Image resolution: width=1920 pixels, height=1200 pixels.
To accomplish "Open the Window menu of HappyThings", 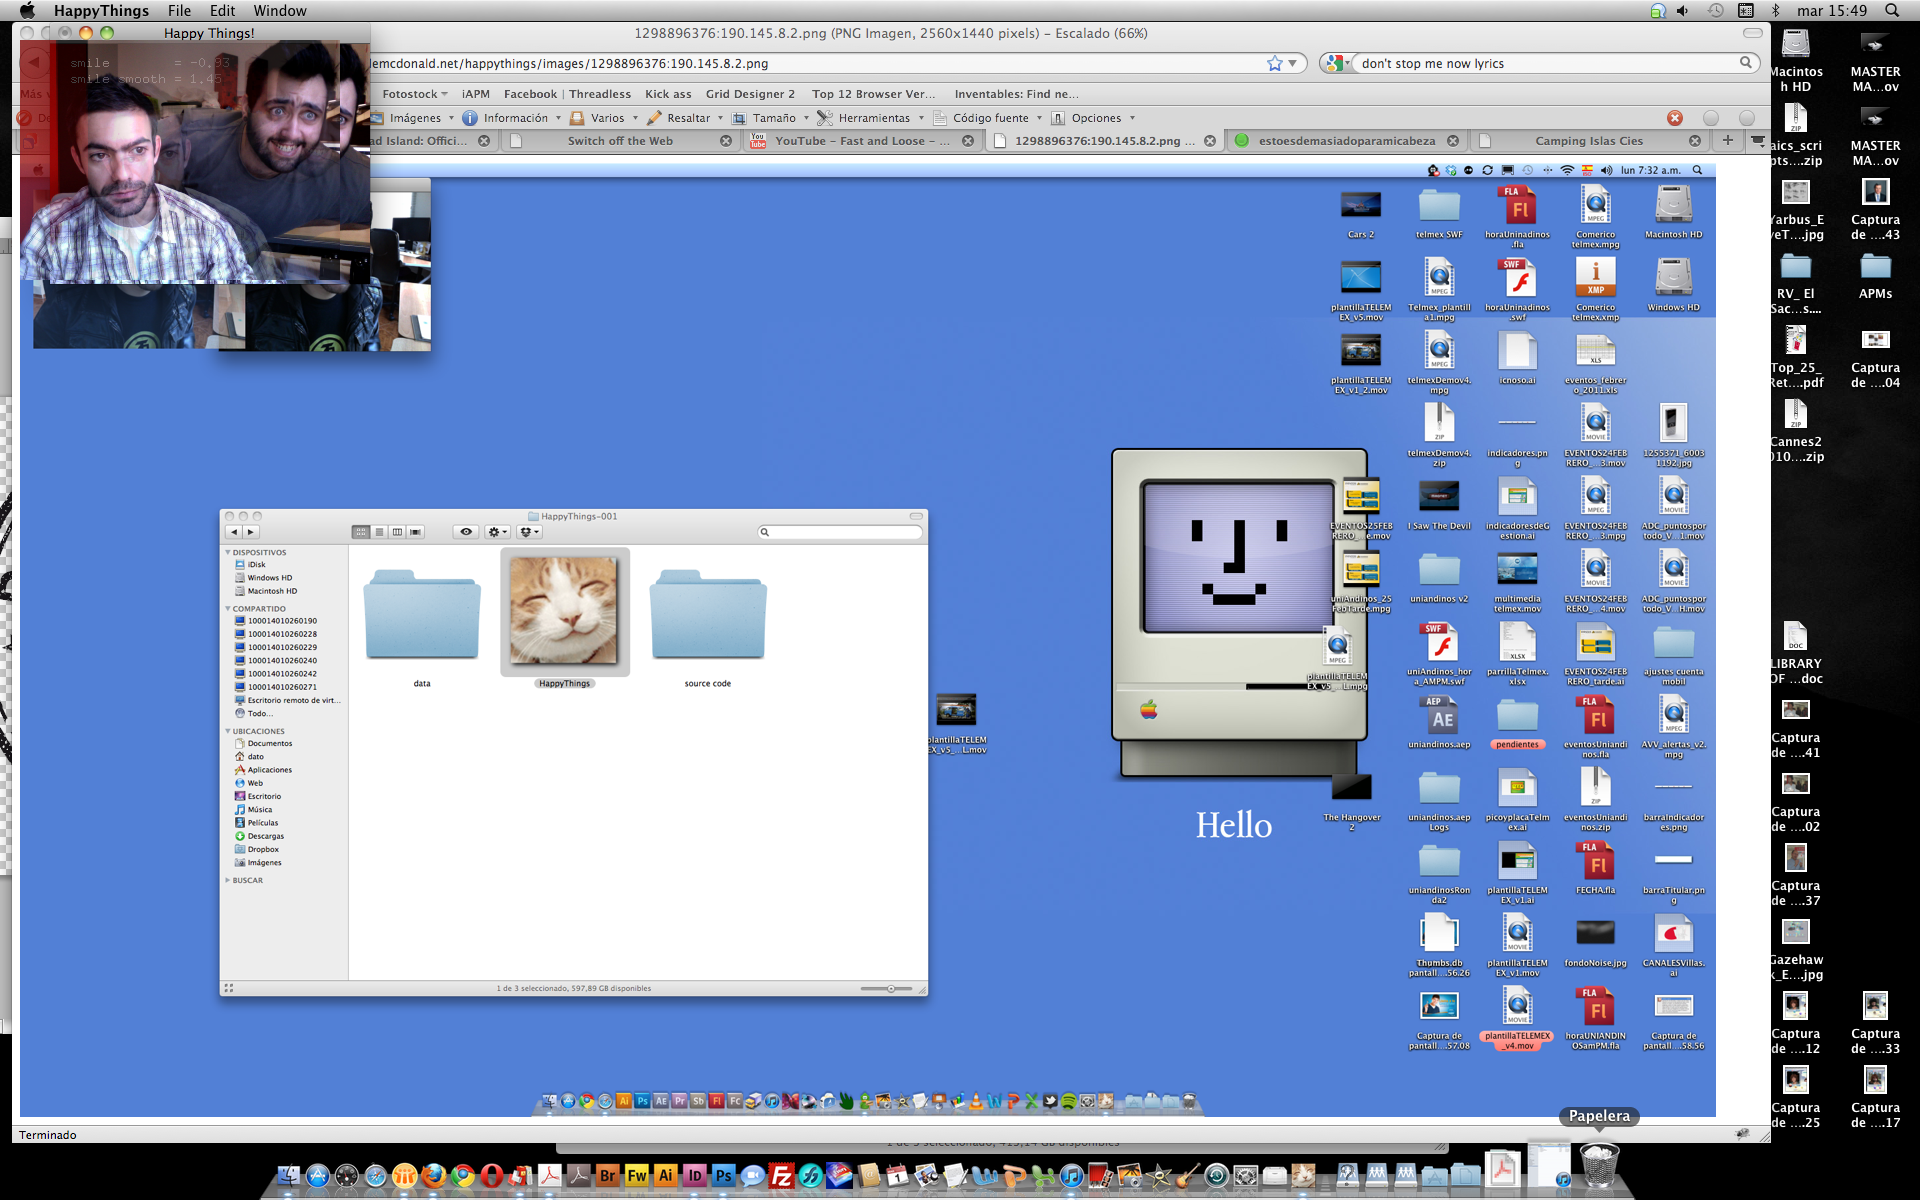I will pos(279,11).
